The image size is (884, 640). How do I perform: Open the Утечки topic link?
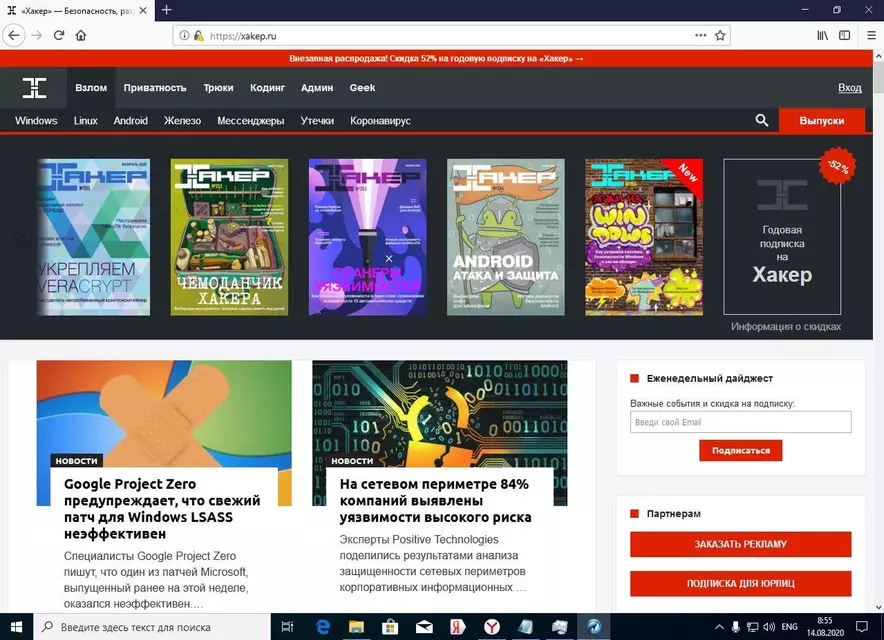point(317,121)
